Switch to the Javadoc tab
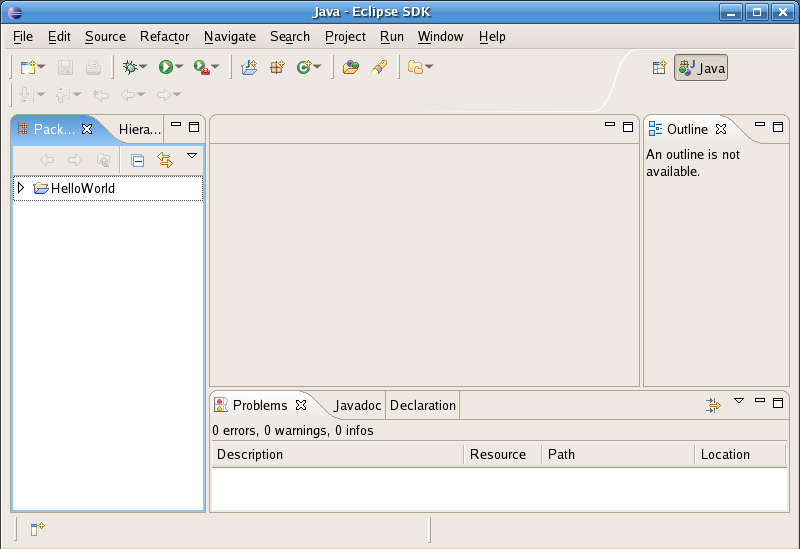The image size is (800, 549). [357, 405]
